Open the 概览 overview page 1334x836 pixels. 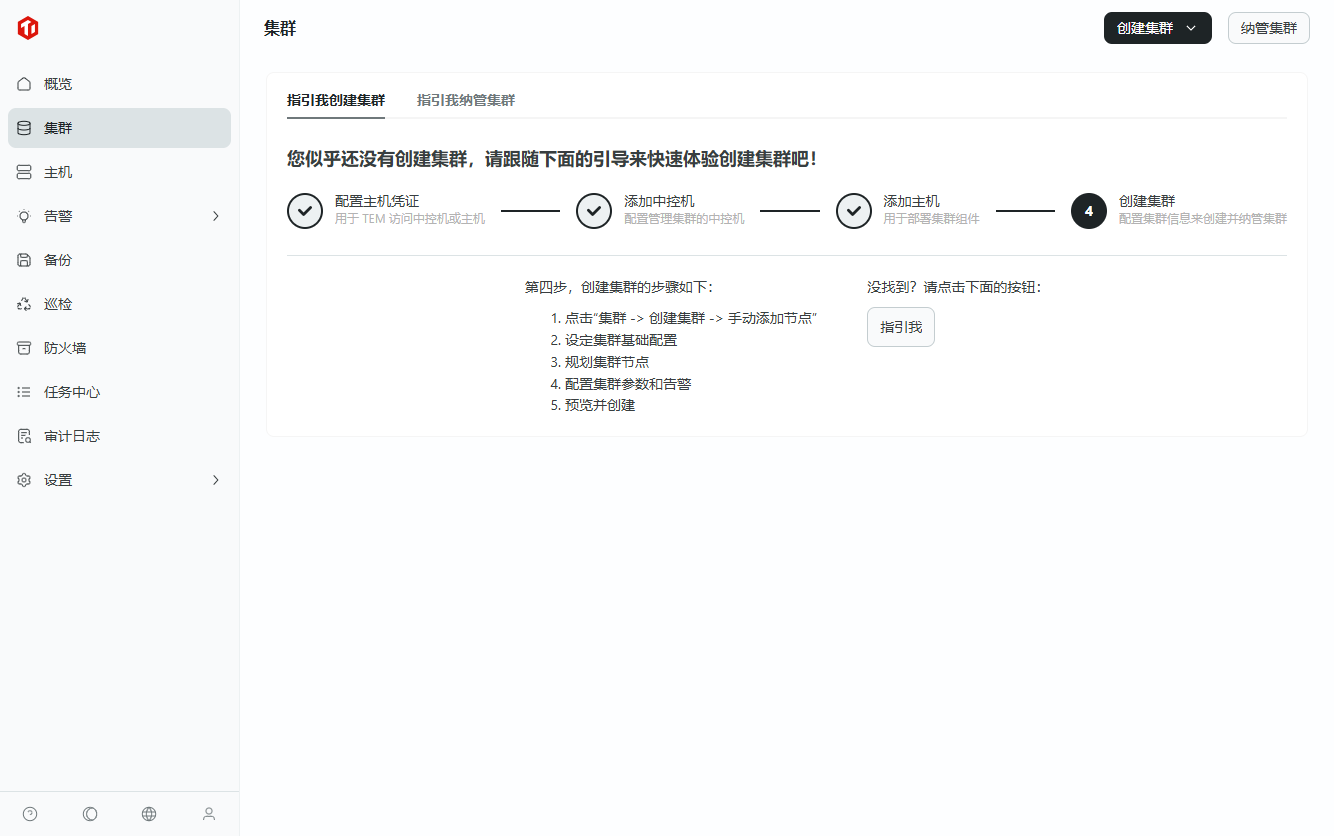tap(58, 84)
